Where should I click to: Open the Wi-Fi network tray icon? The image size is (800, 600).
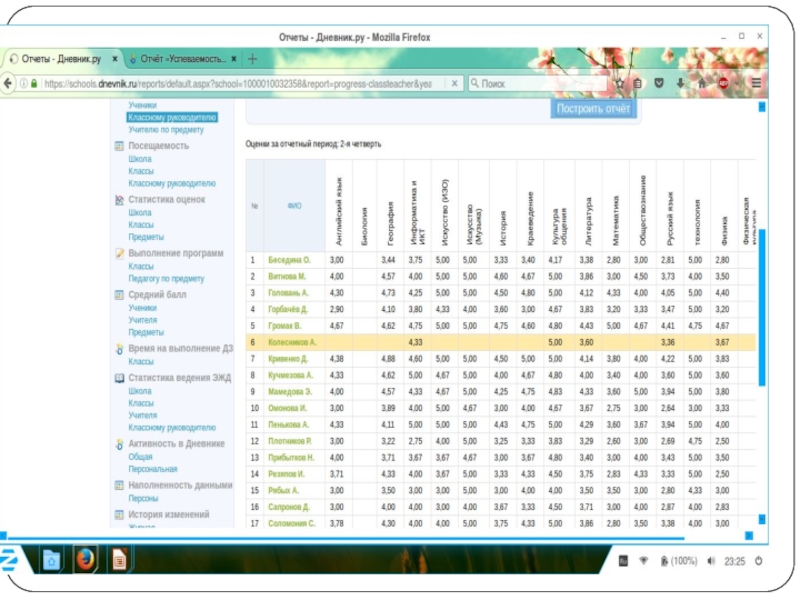644,561
